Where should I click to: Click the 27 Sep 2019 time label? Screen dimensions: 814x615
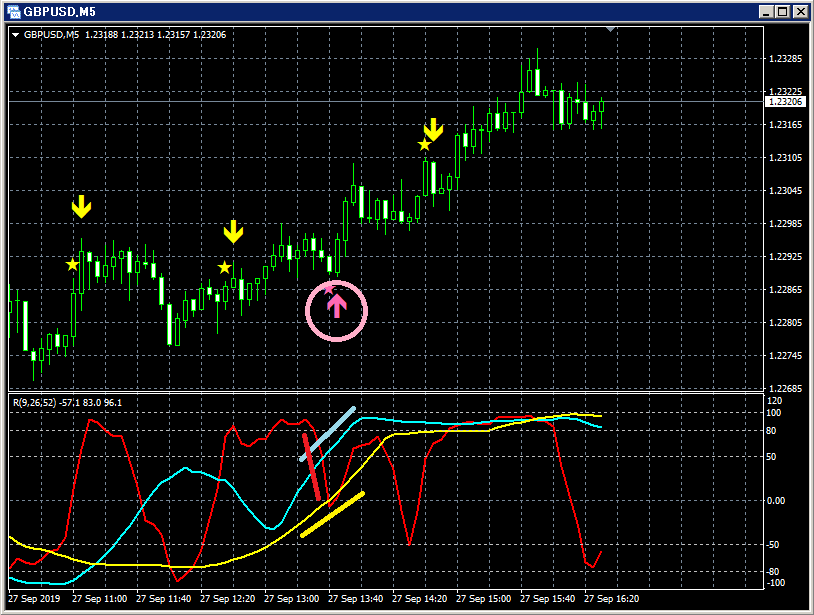[x=34, y=599]
